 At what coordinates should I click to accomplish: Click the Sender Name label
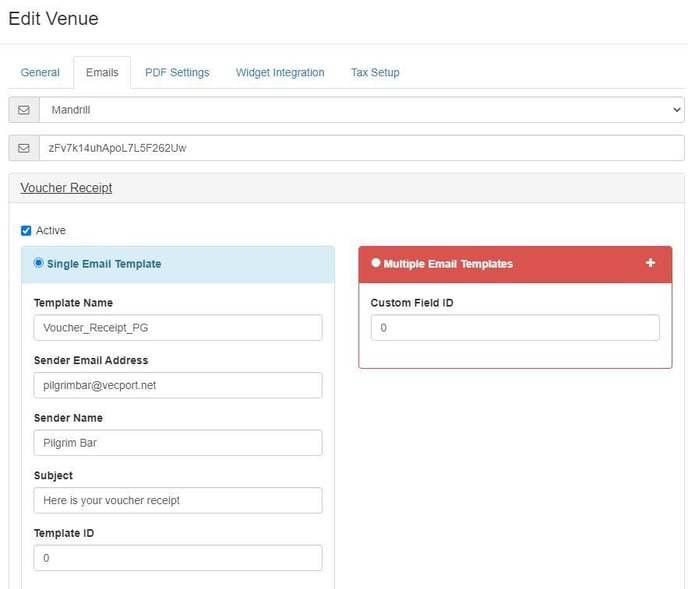pos(68,418)
